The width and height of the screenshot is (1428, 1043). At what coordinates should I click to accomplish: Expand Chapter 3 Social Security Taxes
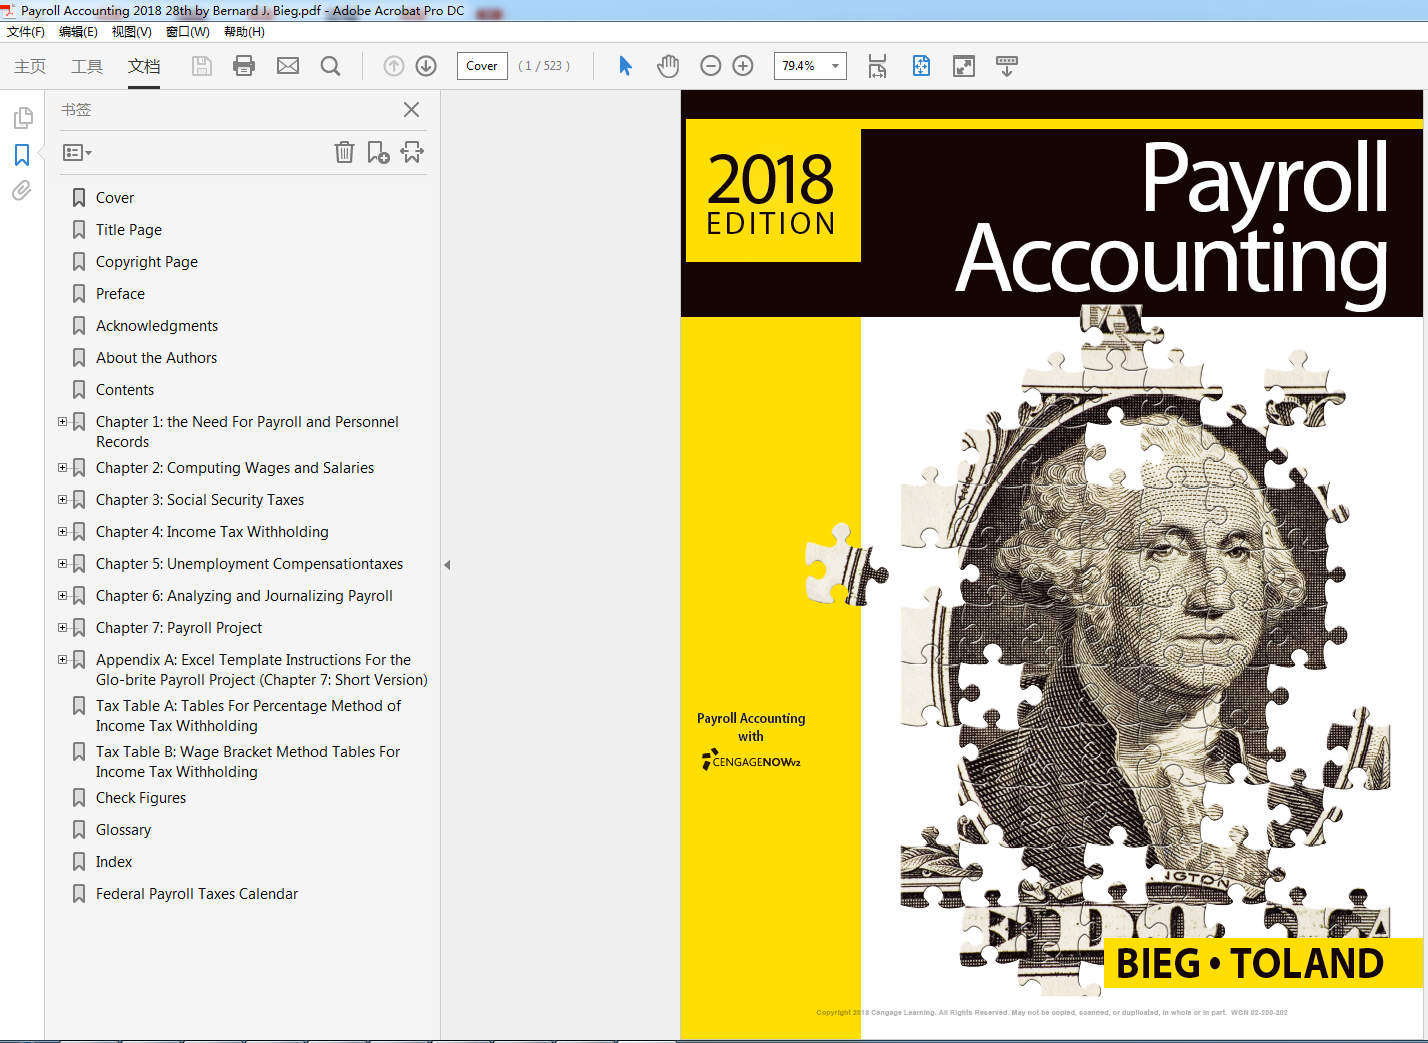(62, 500)
